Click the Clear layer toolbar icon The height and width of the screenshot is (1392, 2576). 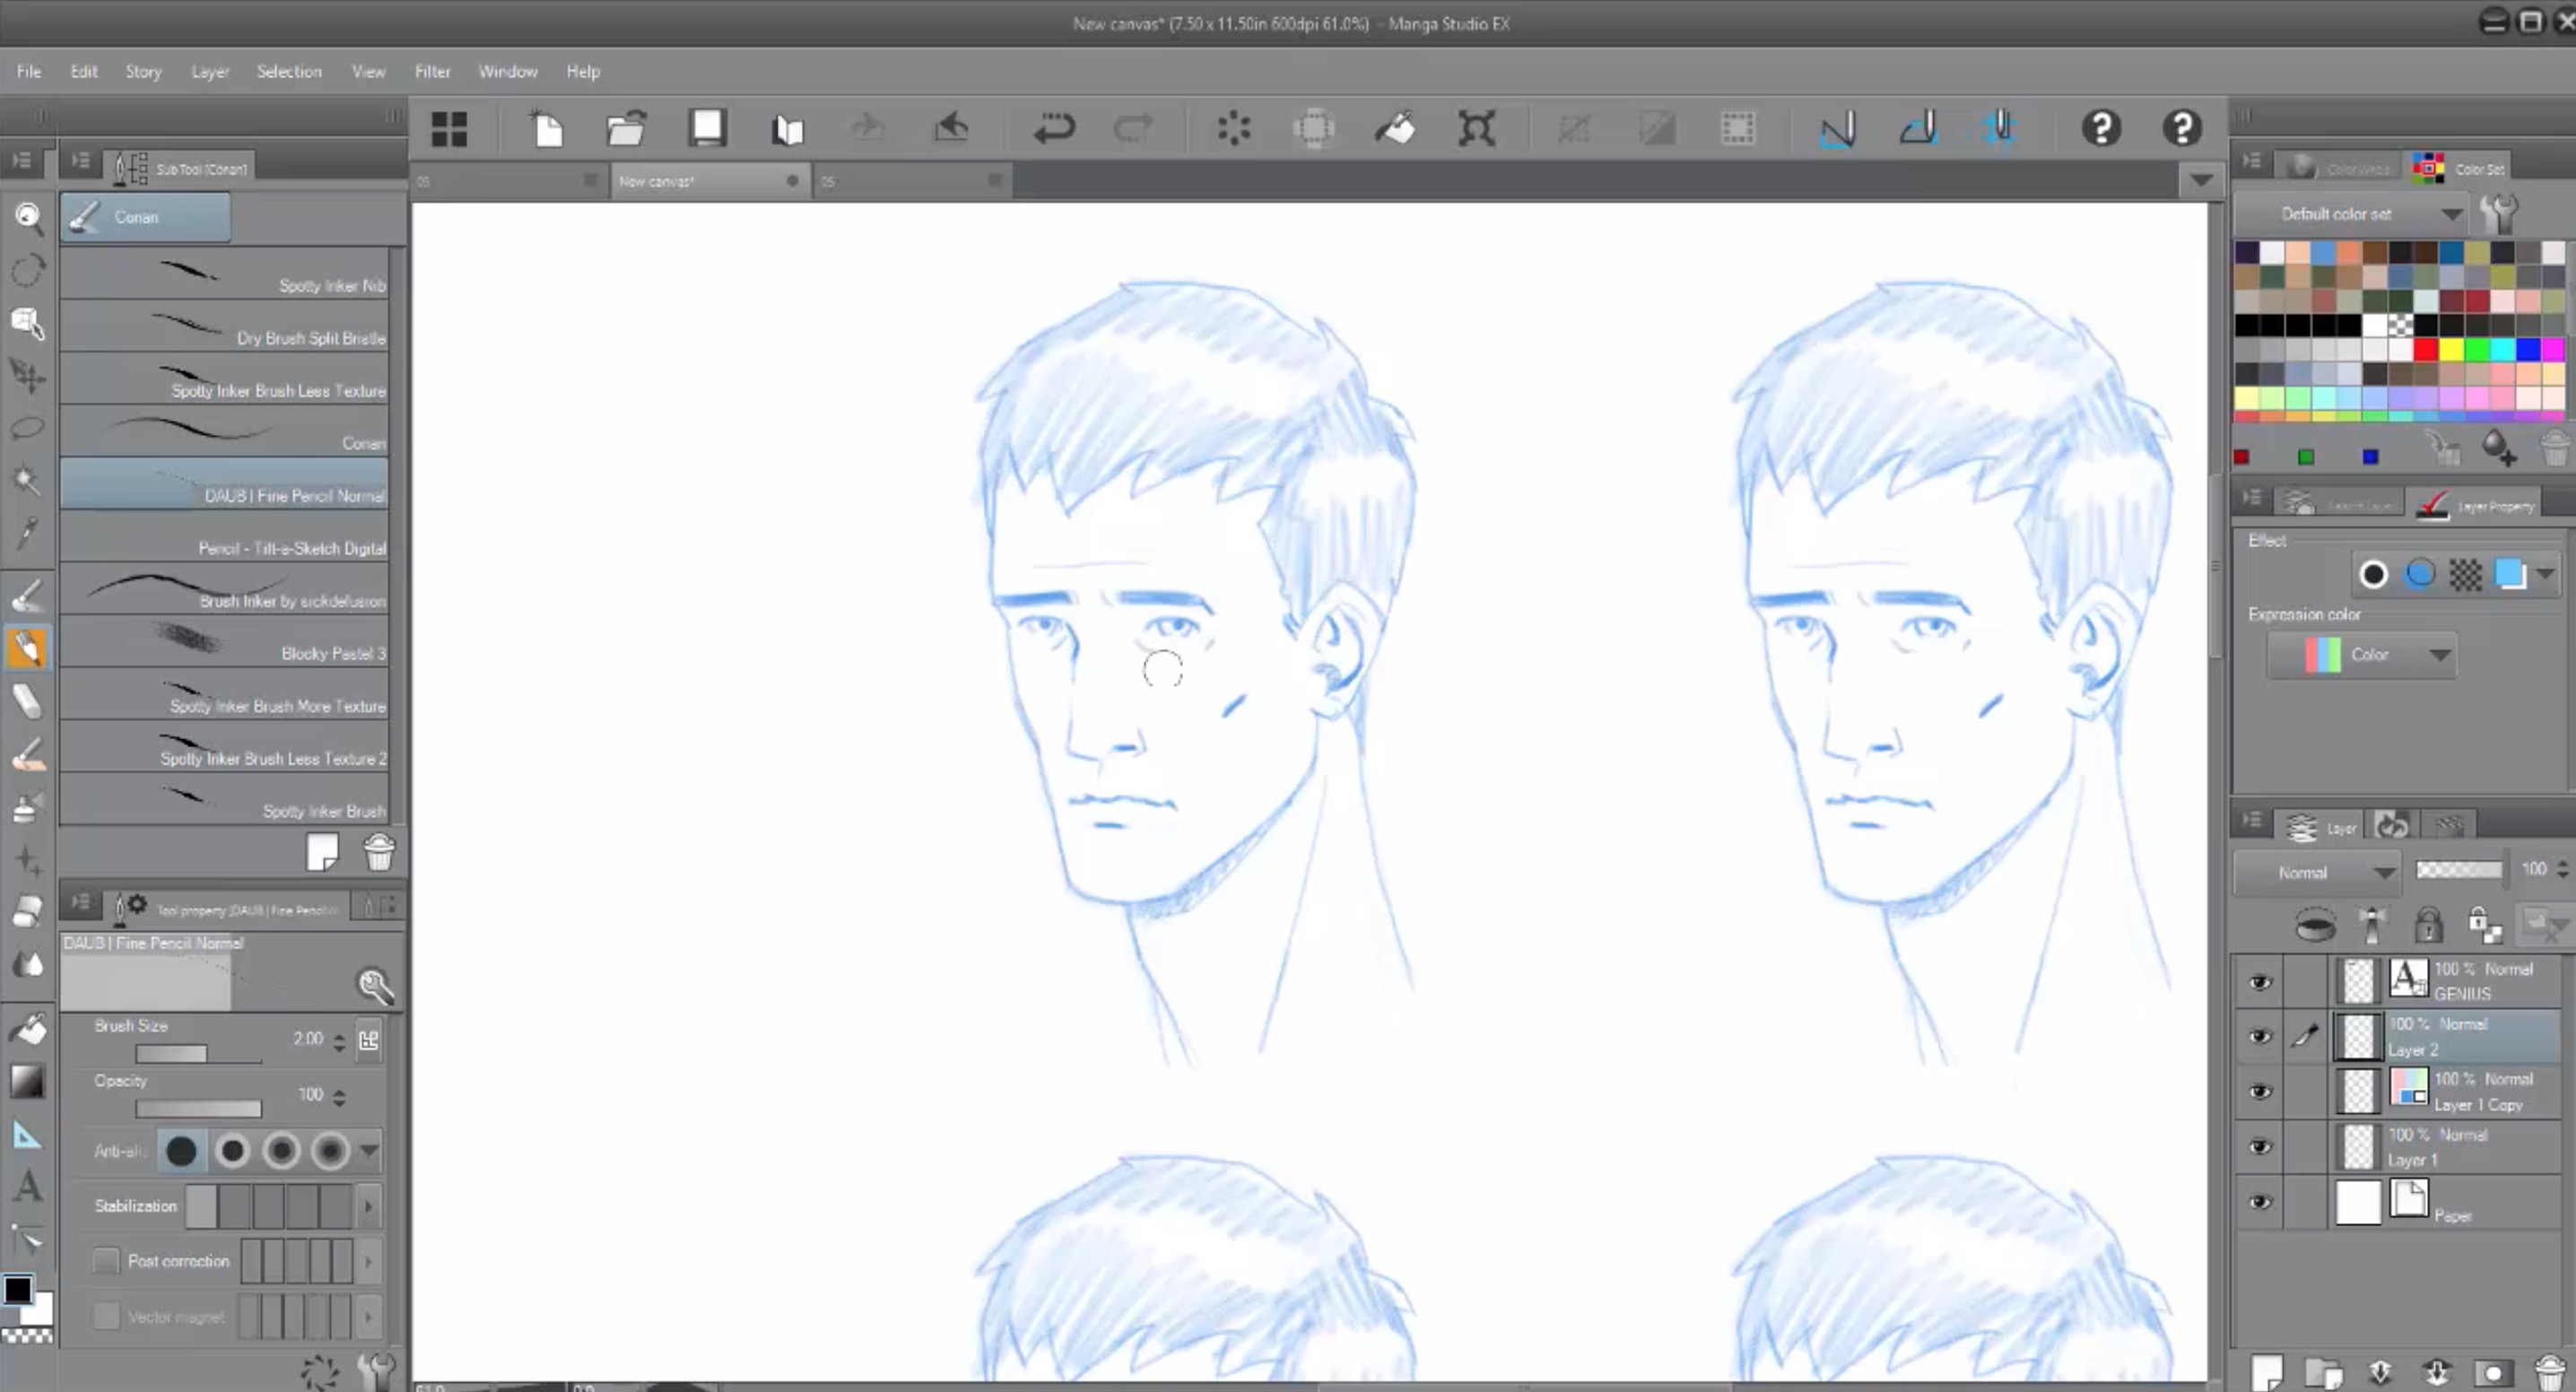pyautogui.click(x=1234, y=129)
